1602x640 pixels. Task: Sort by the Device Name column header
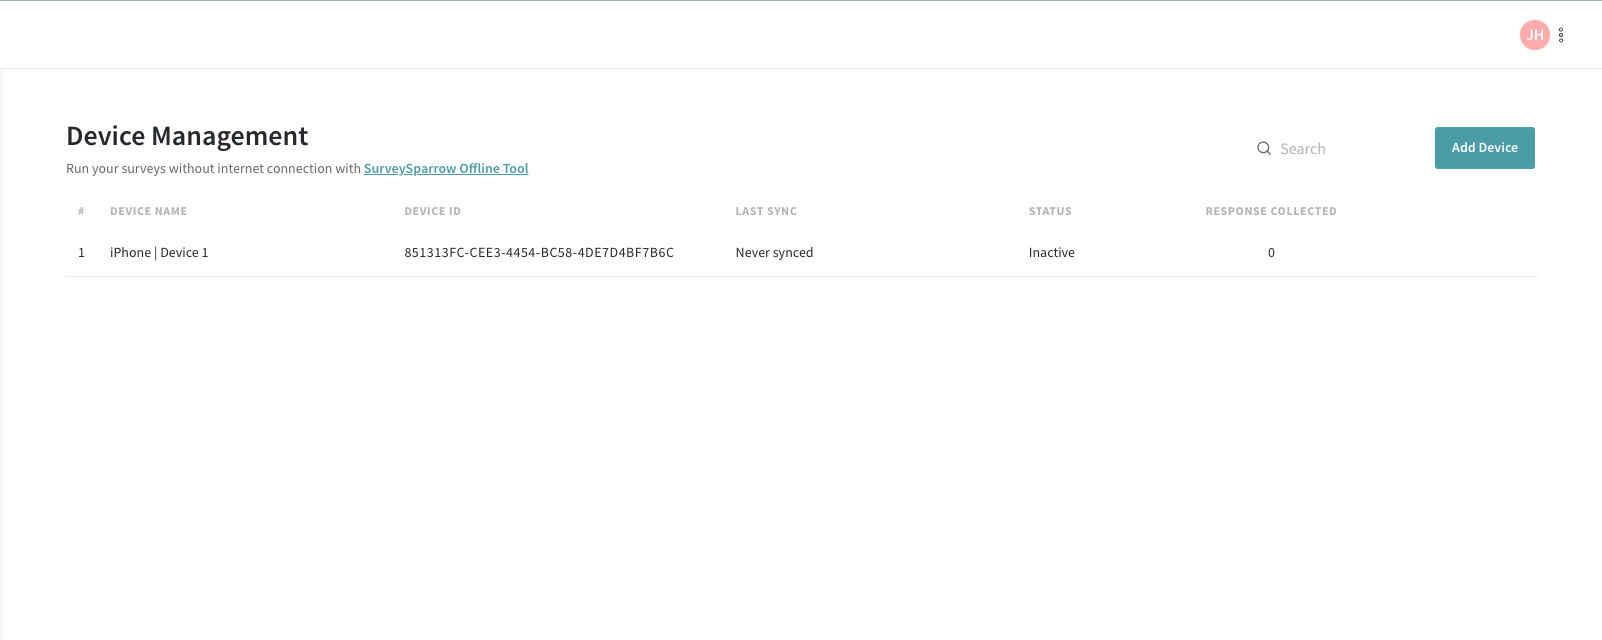148,211
